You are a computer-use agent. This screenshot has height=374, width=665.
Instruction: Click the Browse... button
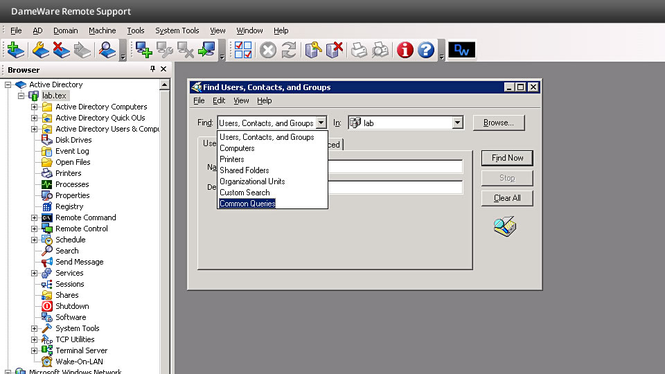499,123
